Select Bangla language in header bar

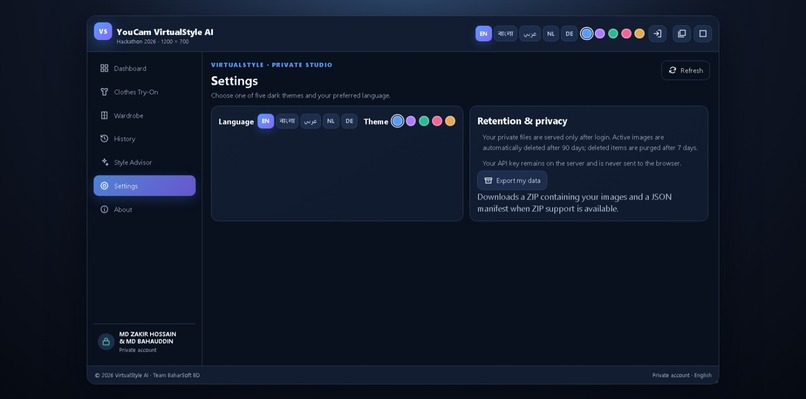pos(506,34)
